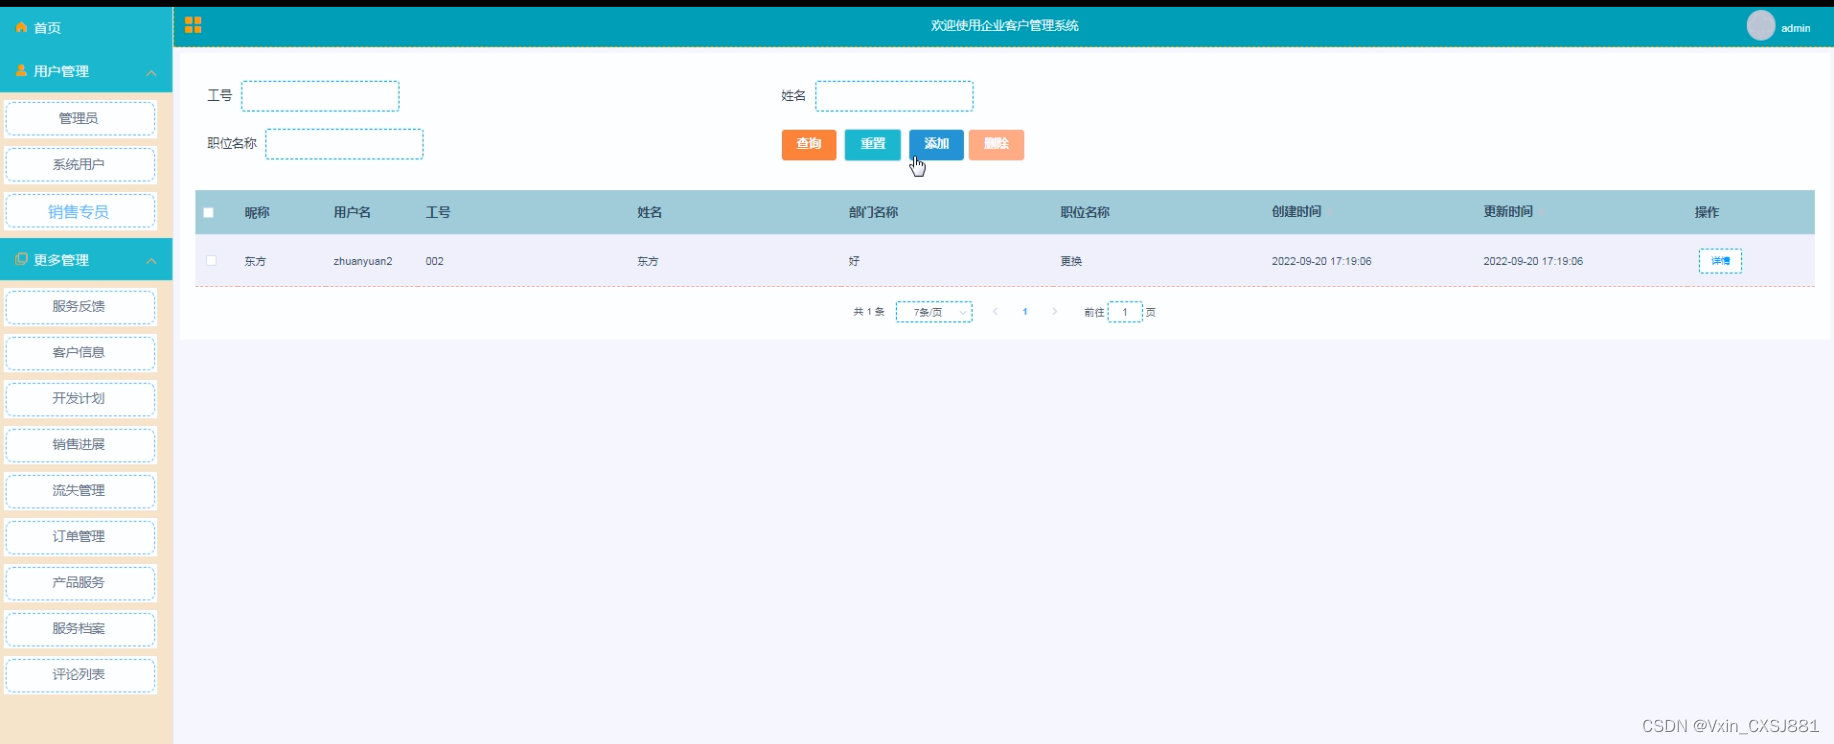The image size is (1834, 744).
Task: Open the 销售专员 menu item
Action: [80, 211]
